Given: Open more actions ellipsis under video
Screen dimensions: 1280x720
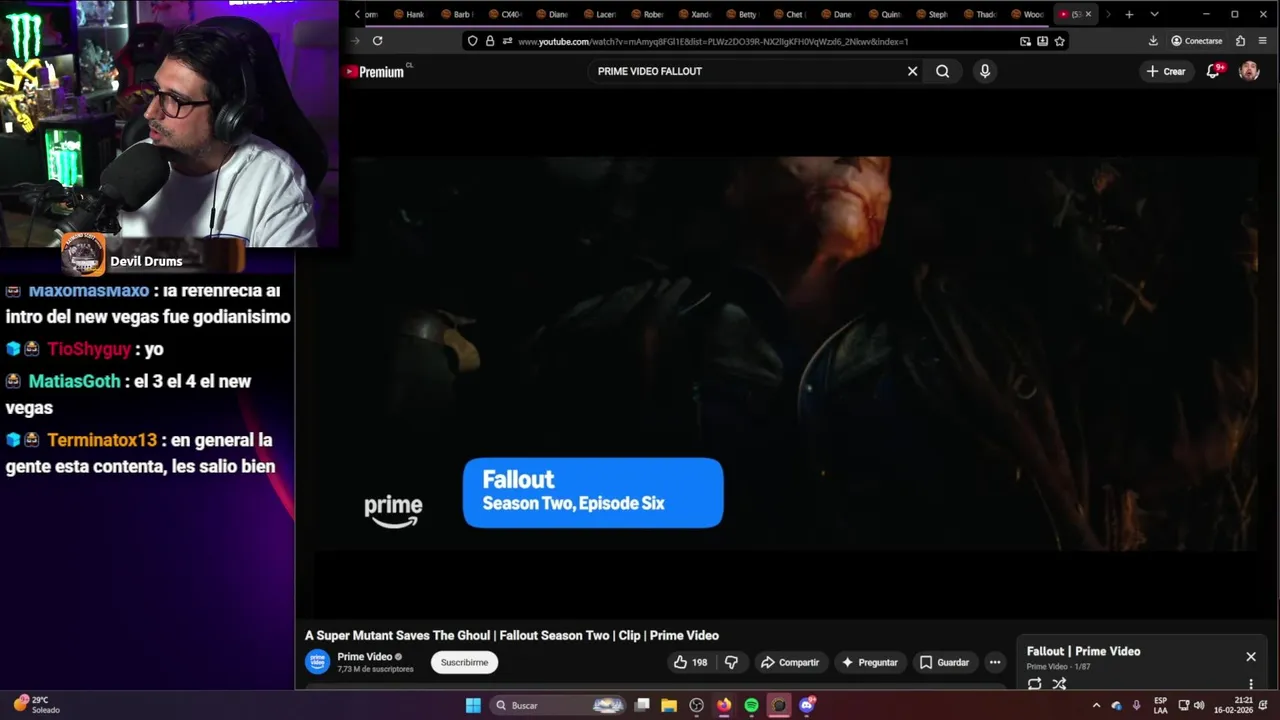Looking at the screenshot, I should pyautogui.click(x=994, y=662).
